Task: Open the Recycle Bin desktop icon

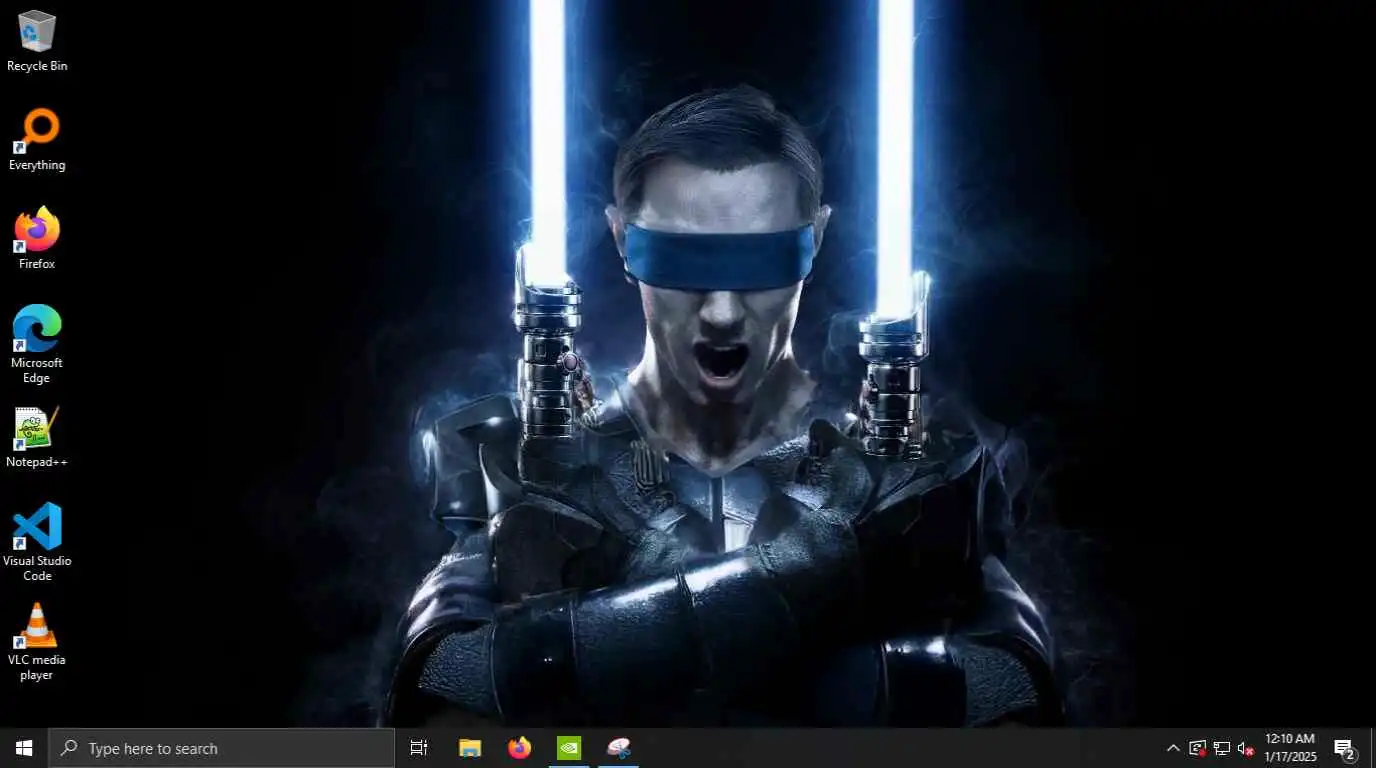Action: [37, 42]
